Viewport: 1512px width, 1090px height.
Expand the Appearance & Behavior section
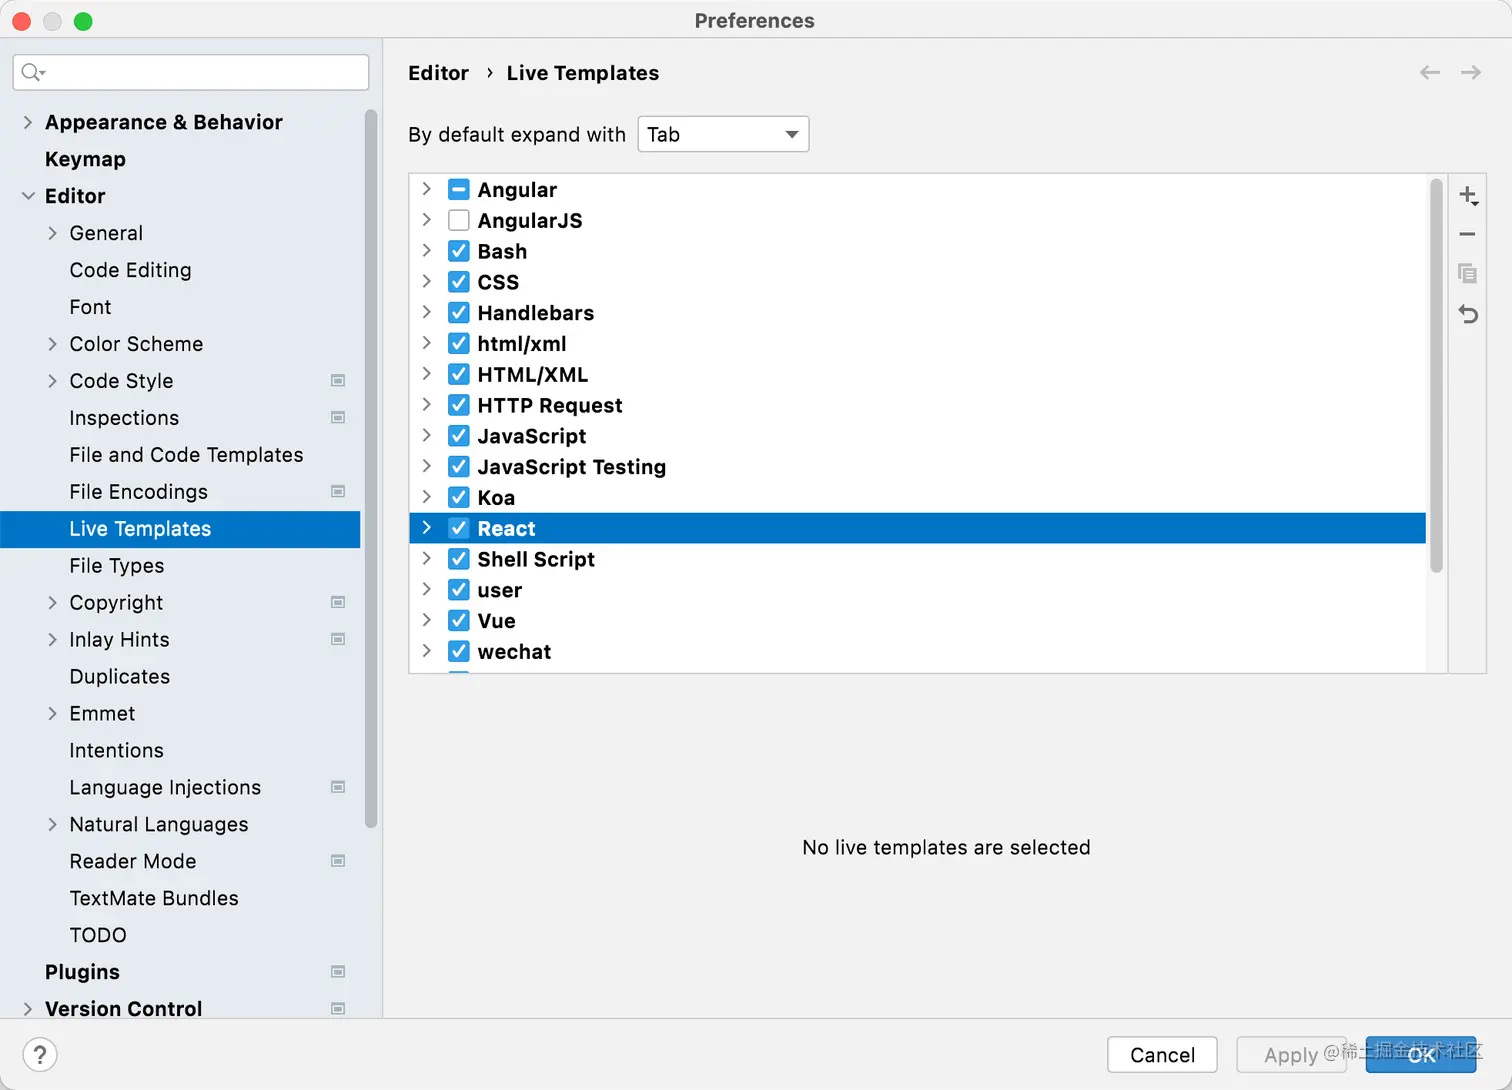pyautogui.click(x=28, y=122)
